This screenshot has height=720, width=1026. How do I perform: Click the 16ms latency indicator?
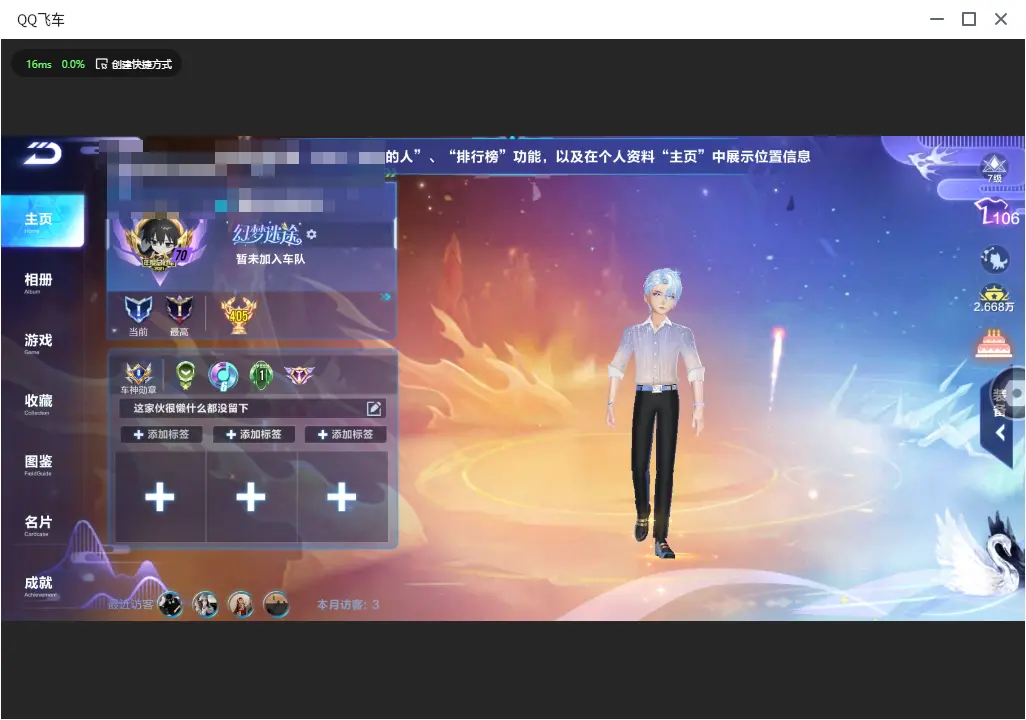(39, 64)
